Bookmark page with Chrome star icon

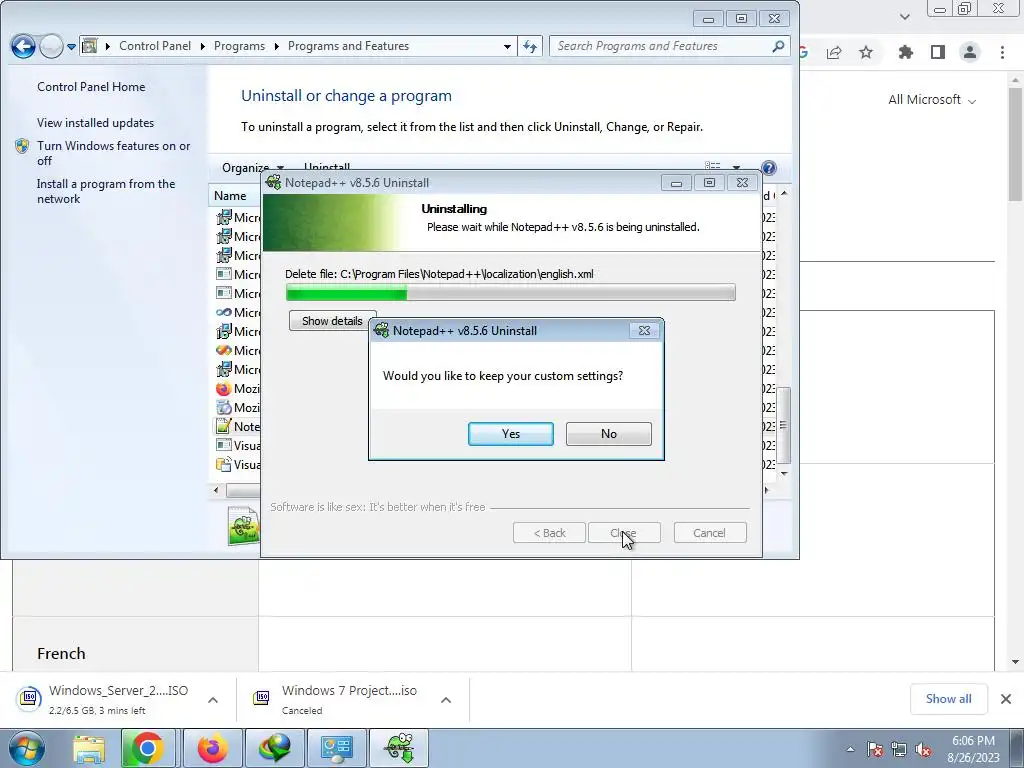click(x=866, y=52)
